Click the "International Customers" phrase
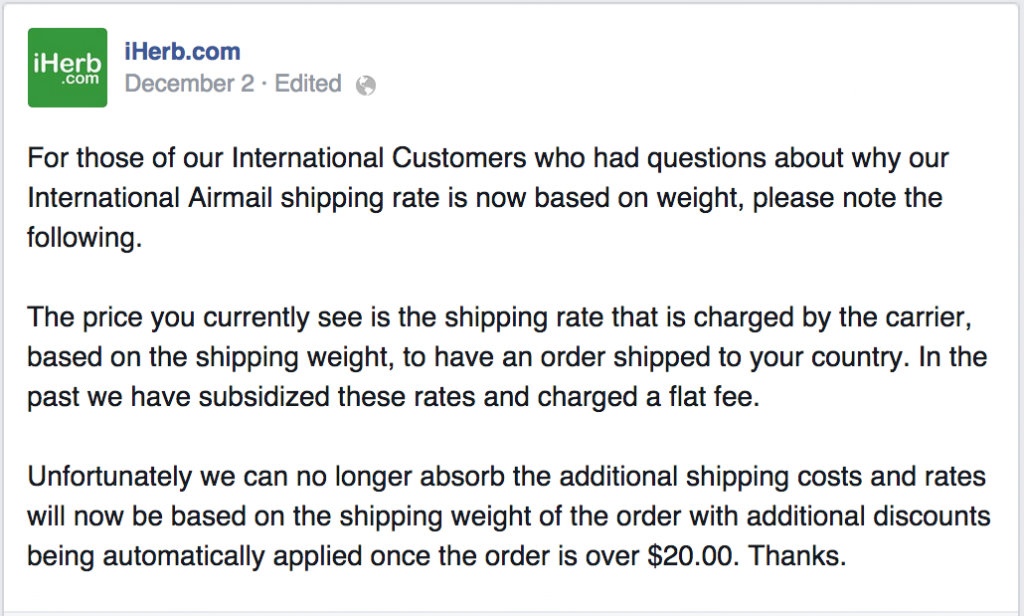The height and width of the screenshot is (616, 1024). 379,158
